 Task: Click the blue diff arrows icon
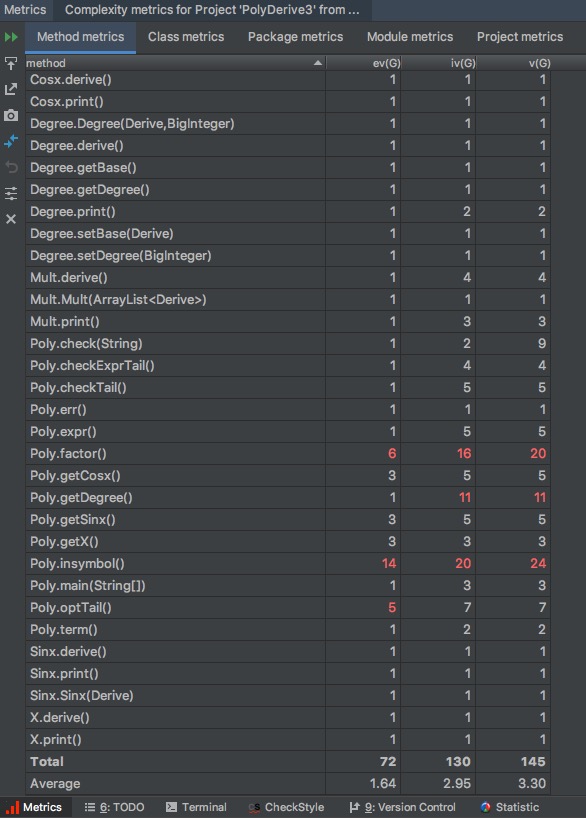[11, 141]
